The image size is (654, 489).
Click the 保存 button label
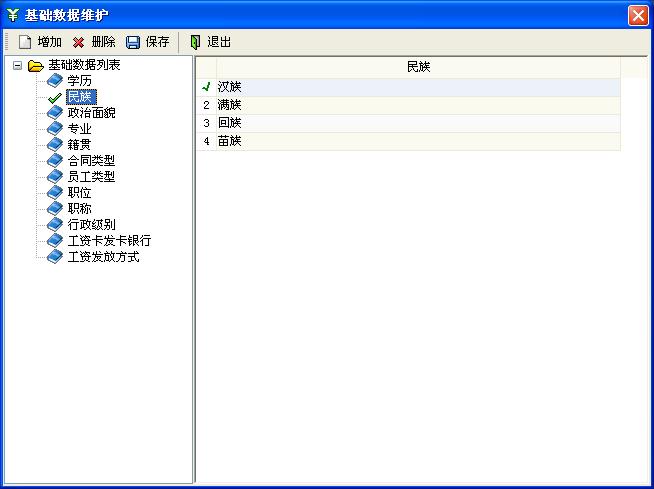tap(157, 42)
